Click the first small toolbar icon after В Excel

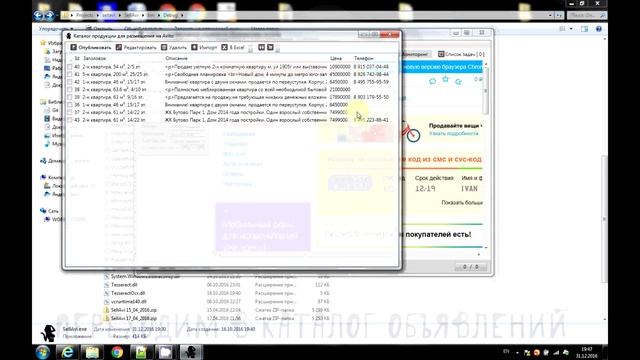[x=262, y=47]
